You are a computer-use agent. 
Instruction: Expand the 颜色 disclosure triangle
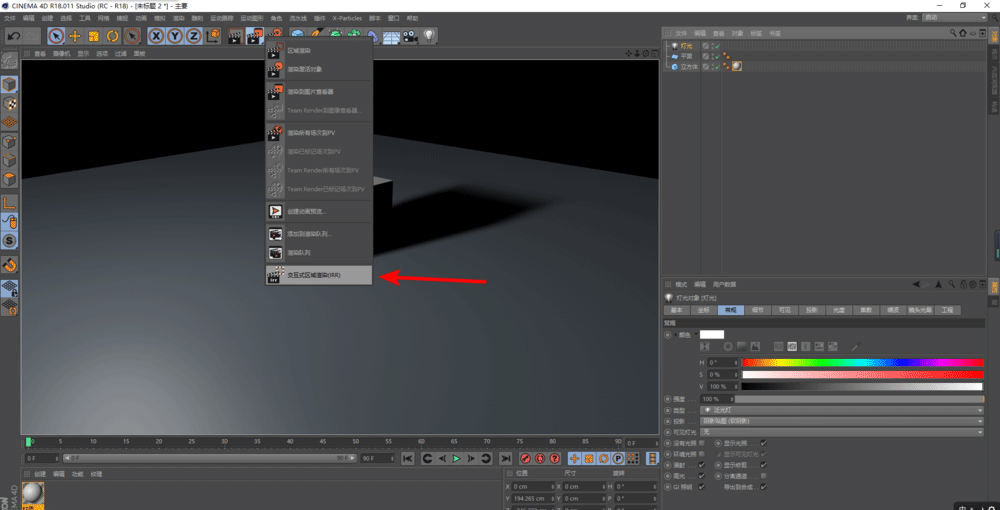[675, 334]
